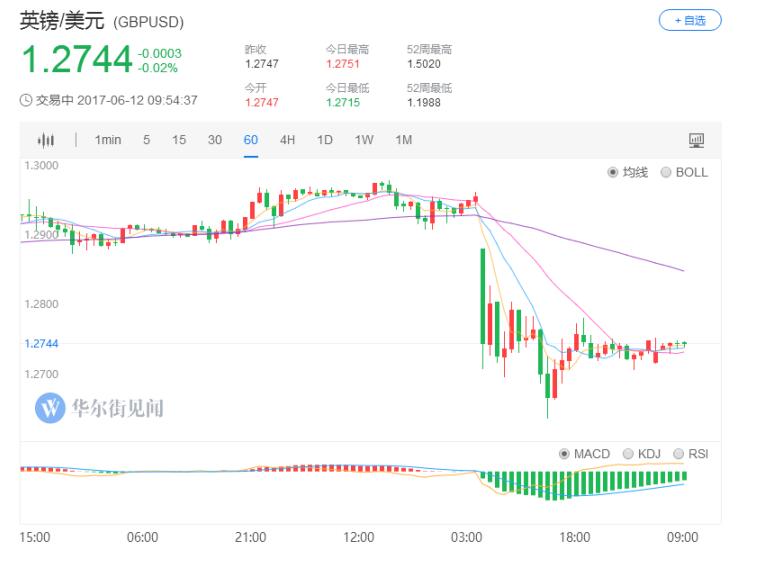This screenshot has height=567, width=770.
Task: Select the 60 minute timeframe tab
Action: pyautogui.click(x=251, y=140)
